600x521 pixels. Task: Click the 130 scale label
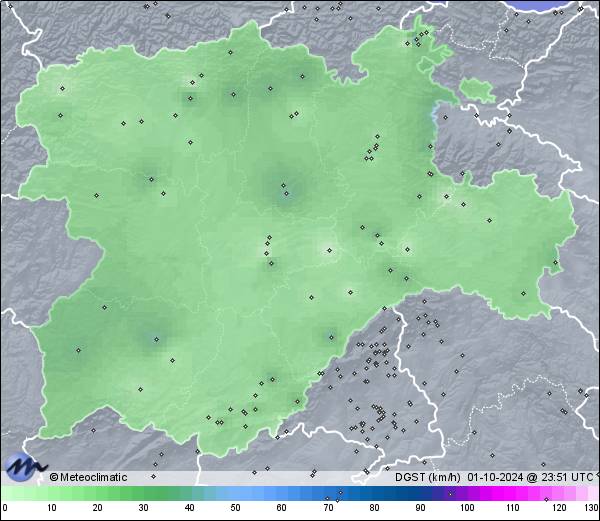(x=591, y=508)
